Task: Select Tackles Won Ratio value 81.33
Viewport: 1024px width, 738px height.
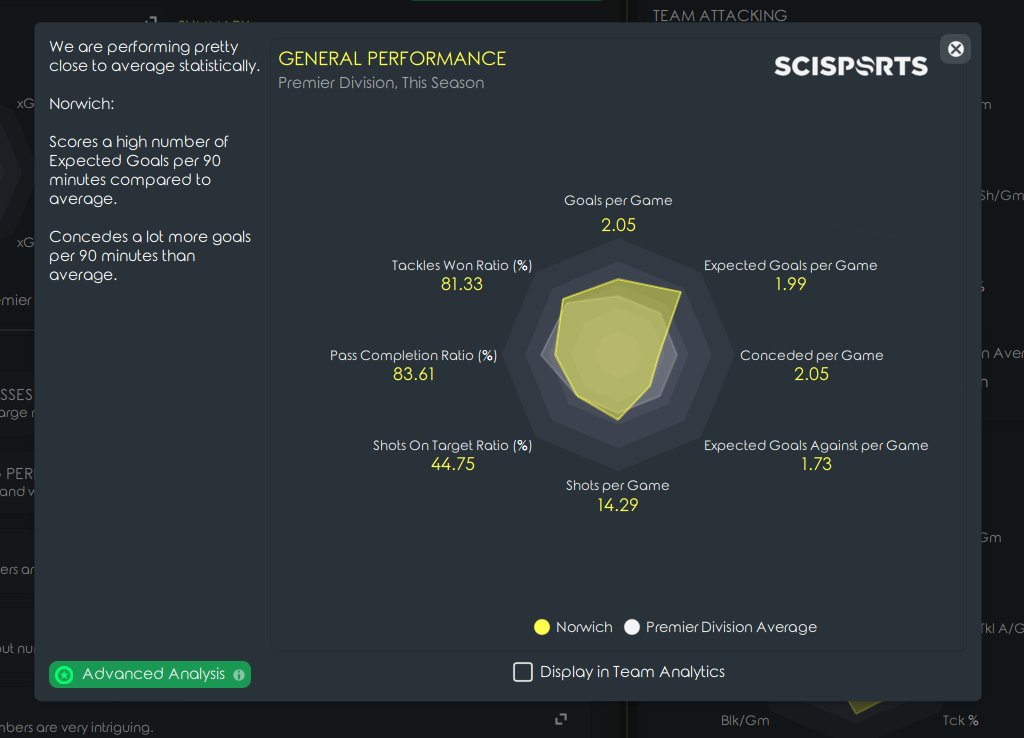Action: (462, 284)
